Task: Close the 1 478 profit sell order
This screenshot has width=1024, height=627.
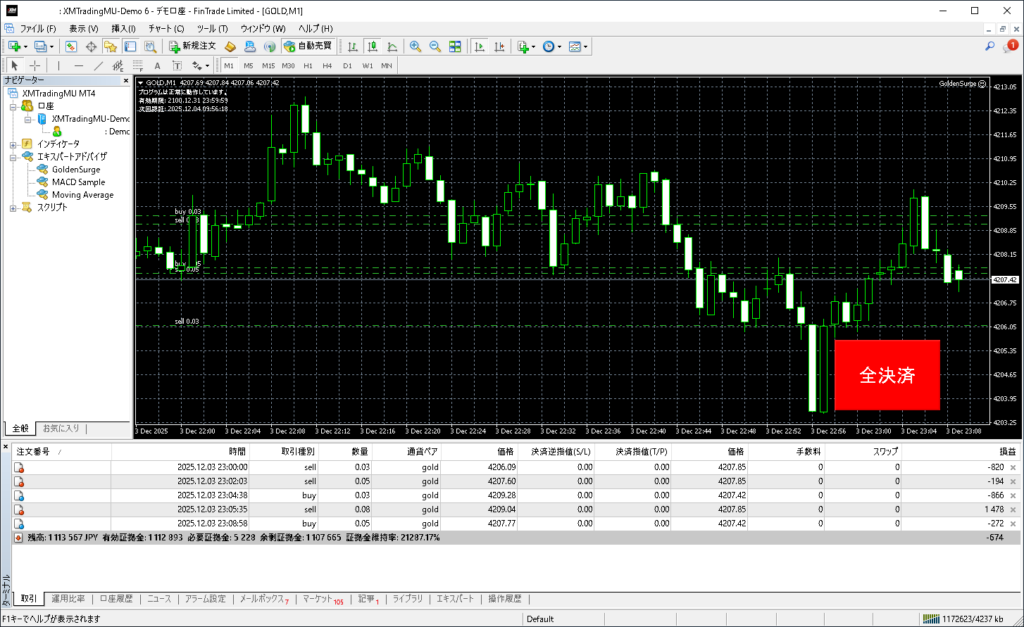Action: click(1013, 509)
